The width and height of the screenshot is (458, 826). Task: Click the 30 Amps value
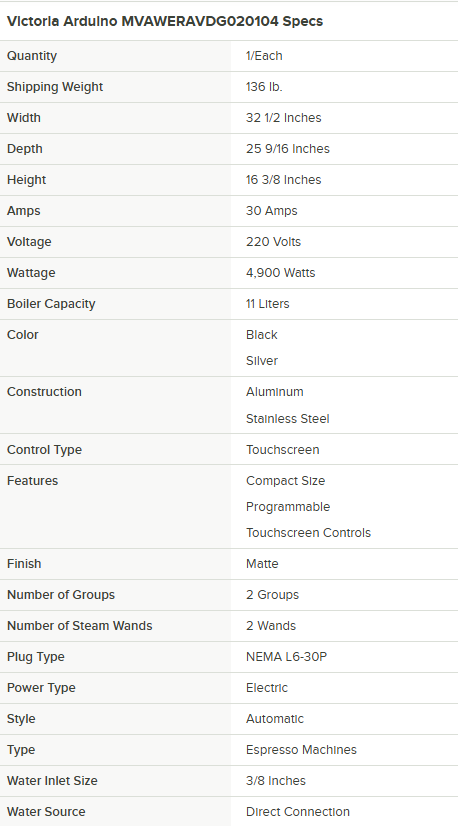point(271,211)
